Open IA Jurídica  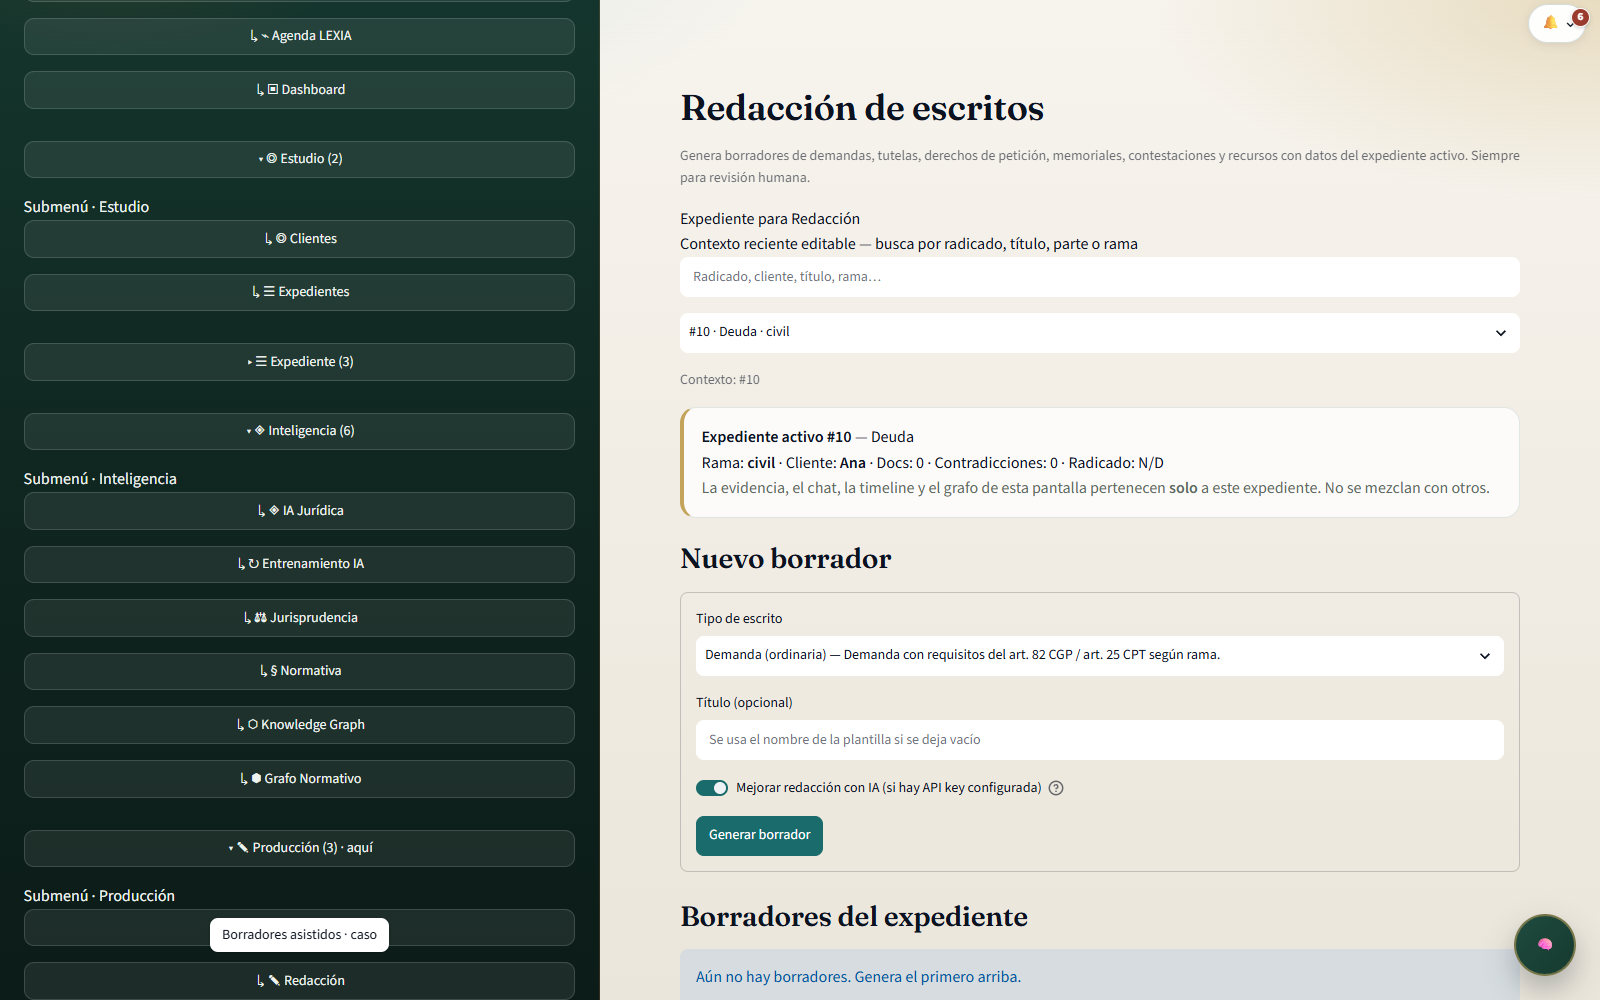299,511
